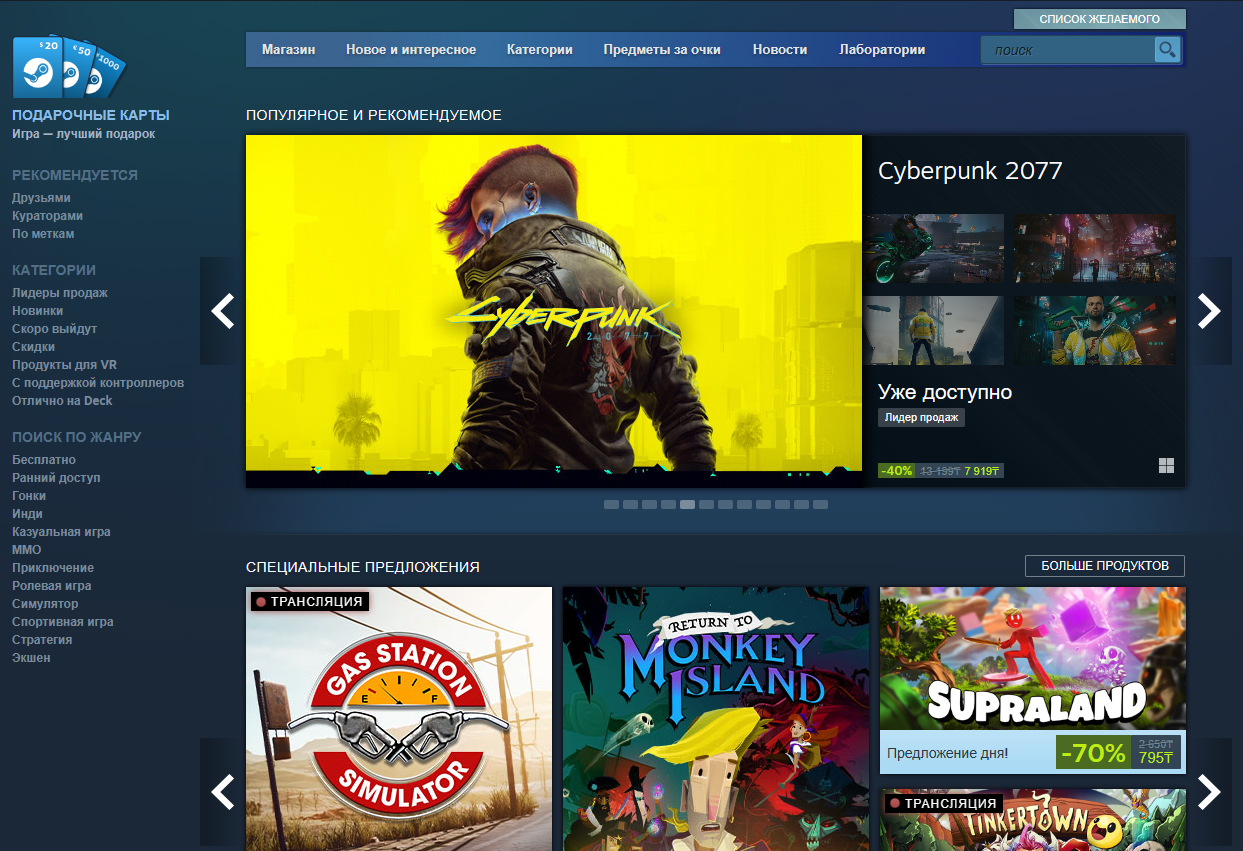
Task: View Cyberpunk screenshot of neon night street
Action: click(1095, 248)
